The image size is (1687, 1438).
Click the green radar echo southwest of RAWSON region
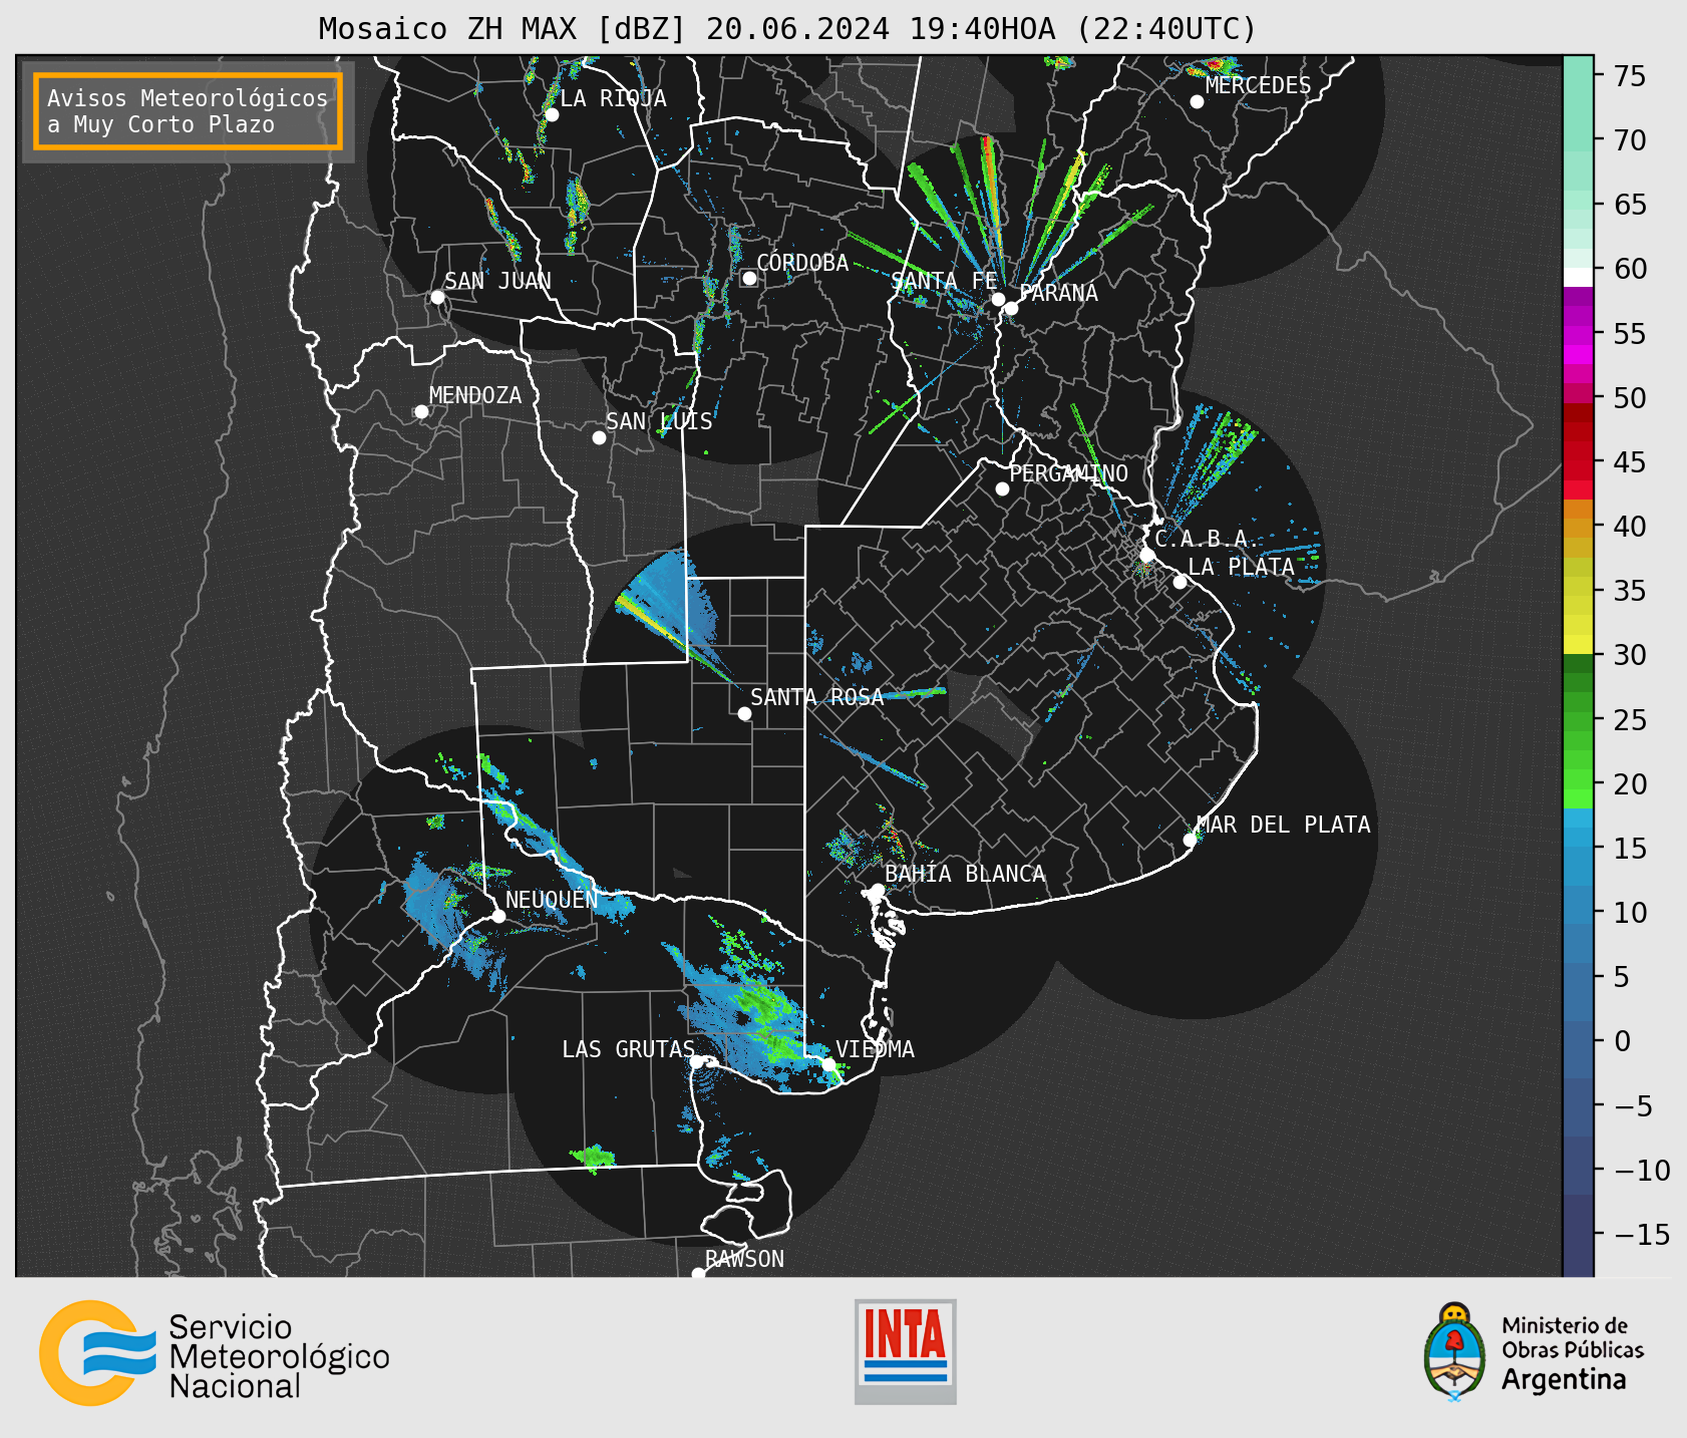pyautogui.click(x=594, y=1157)
